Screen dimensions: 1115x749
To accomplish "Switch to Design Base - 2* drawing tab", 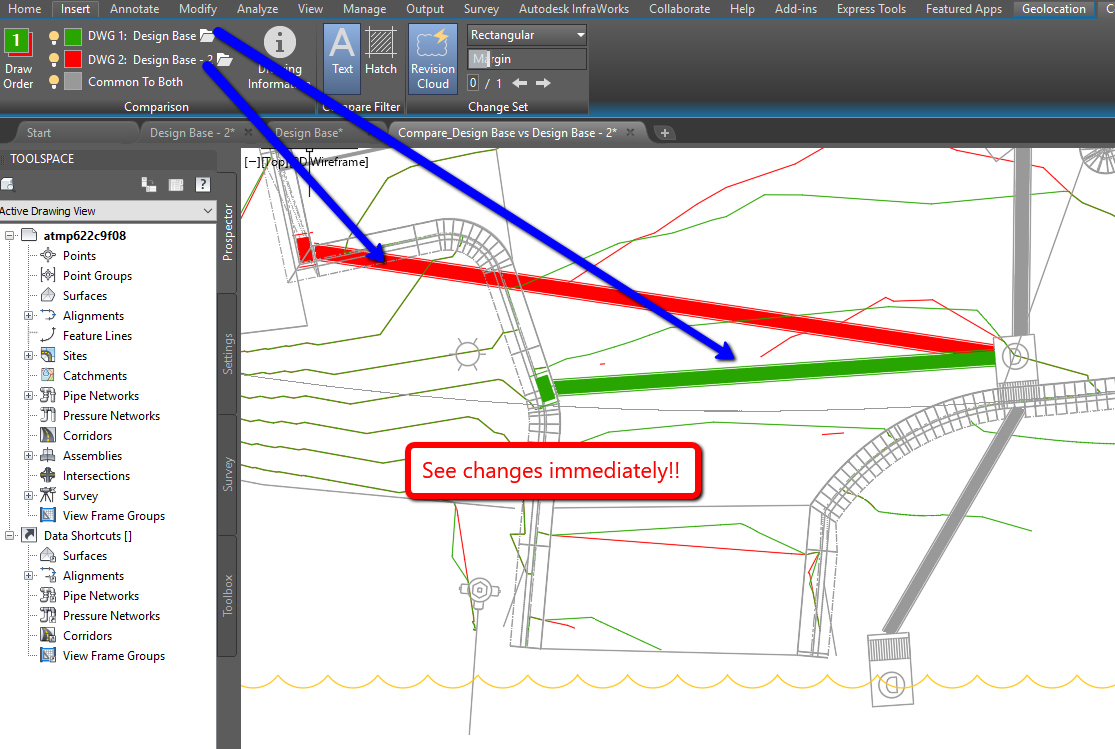I will tap(192, 133).
